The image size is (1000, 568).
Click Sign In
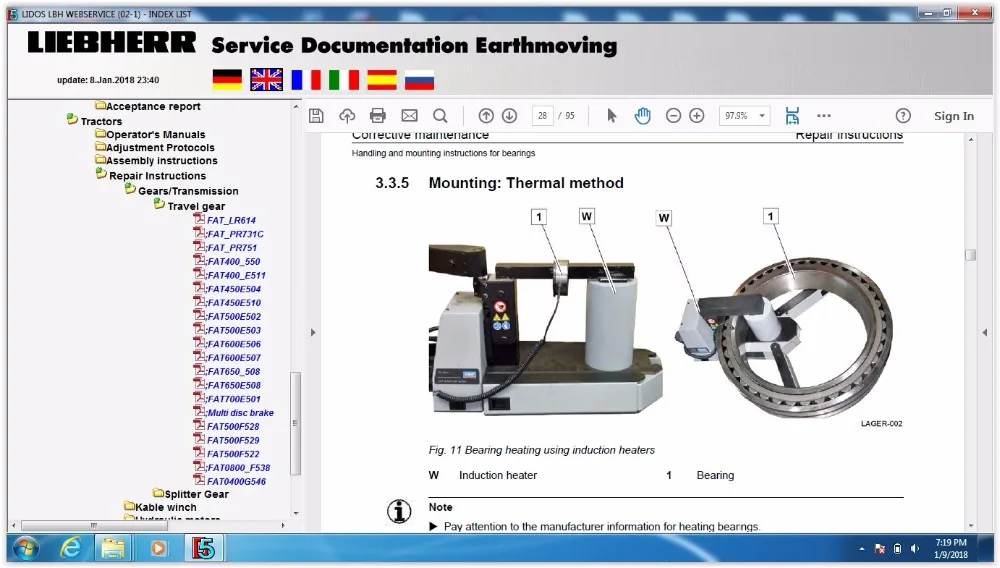(x=953, y=116)
